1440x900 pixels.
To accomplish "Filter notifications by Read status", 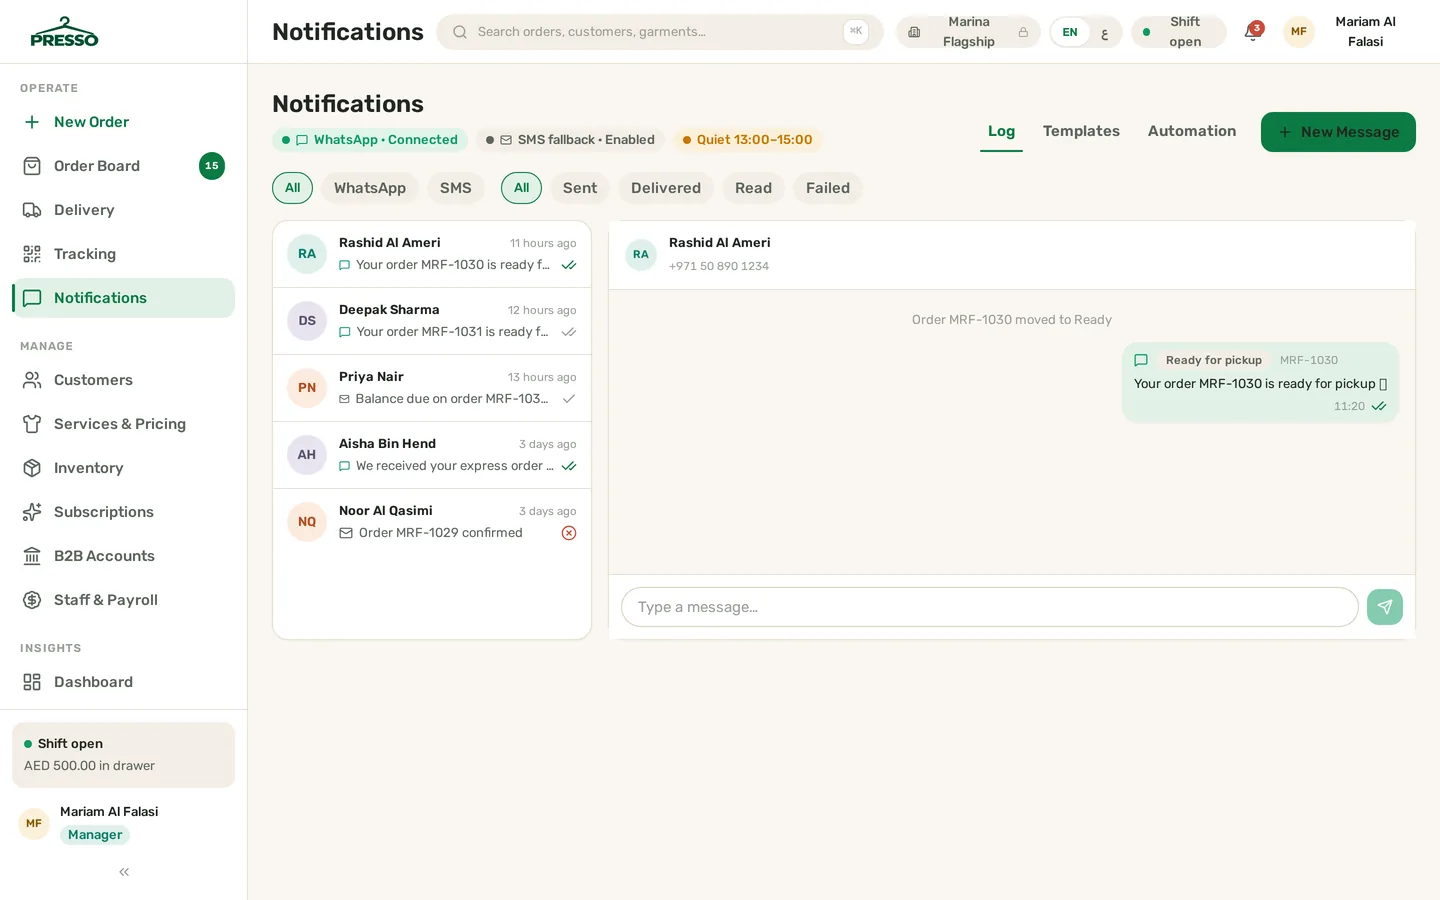I will (x=753, y=188).
